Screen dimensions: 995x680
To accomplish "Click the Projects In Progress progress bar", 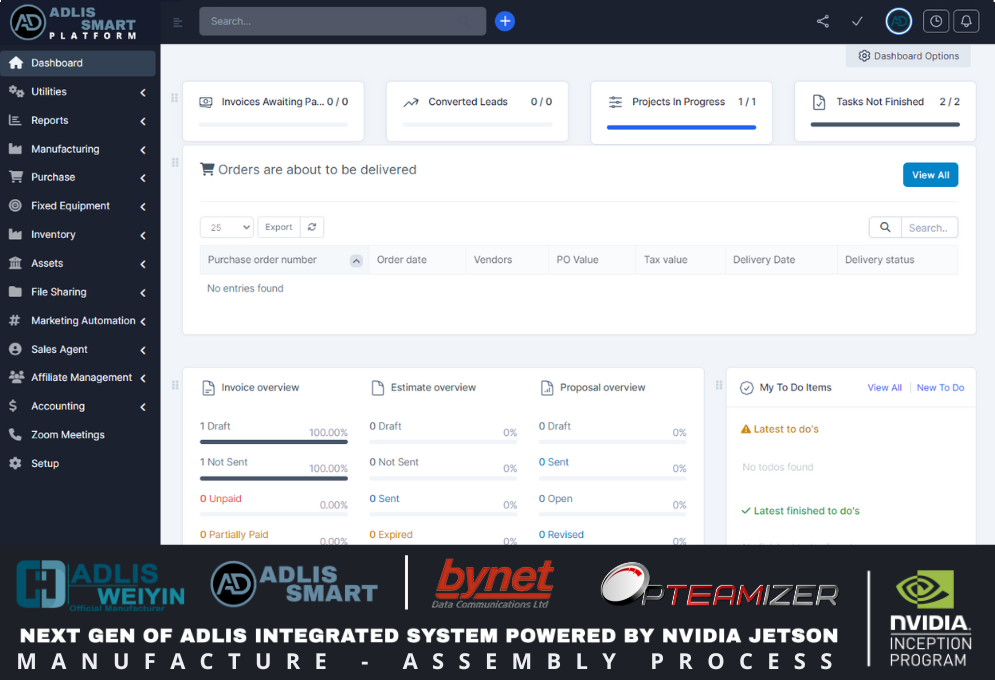I will (x=681, y=127).
